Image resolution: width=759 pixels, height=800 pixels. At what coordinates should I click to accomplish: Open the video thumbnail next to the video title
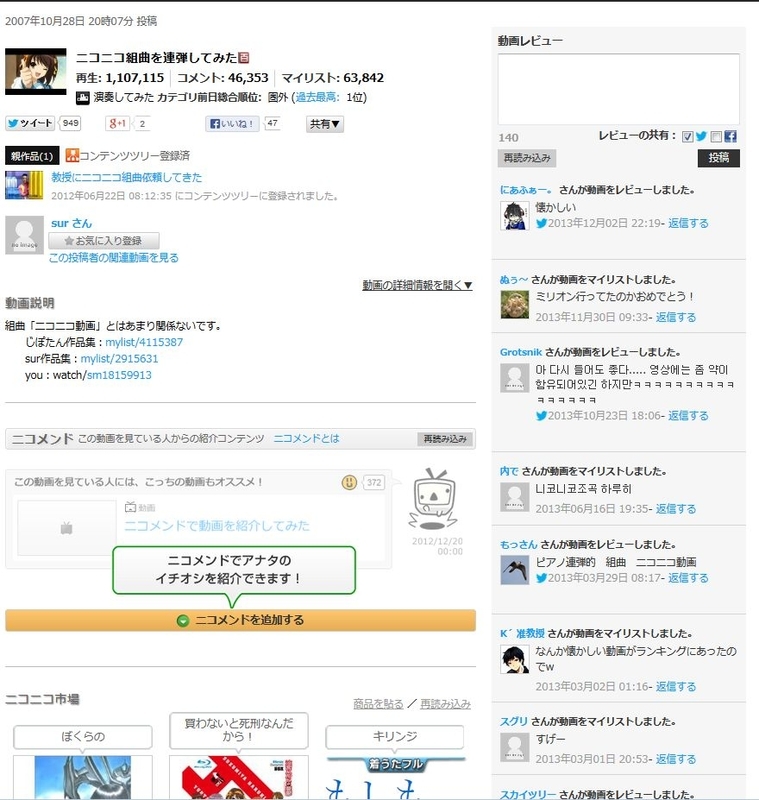36,71
